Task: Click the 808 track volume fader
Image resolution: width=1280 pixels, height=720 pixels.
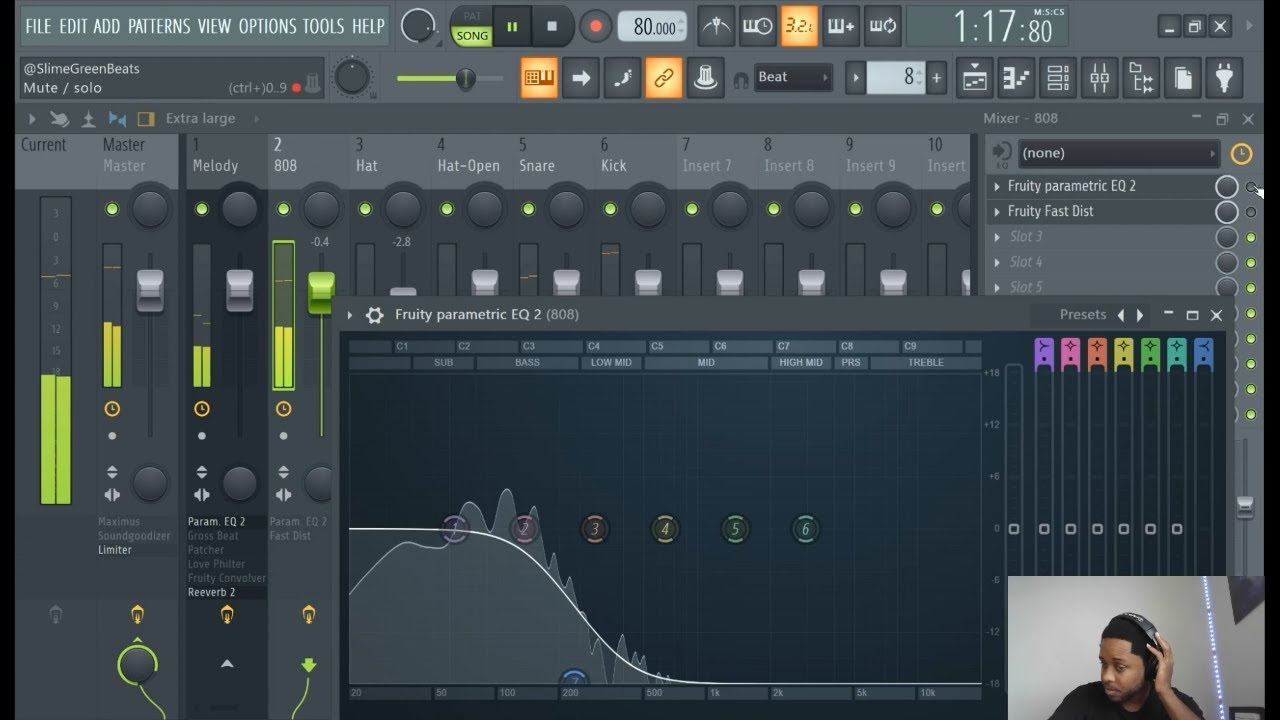Action: pyautogui.click(x=321, y=293)
